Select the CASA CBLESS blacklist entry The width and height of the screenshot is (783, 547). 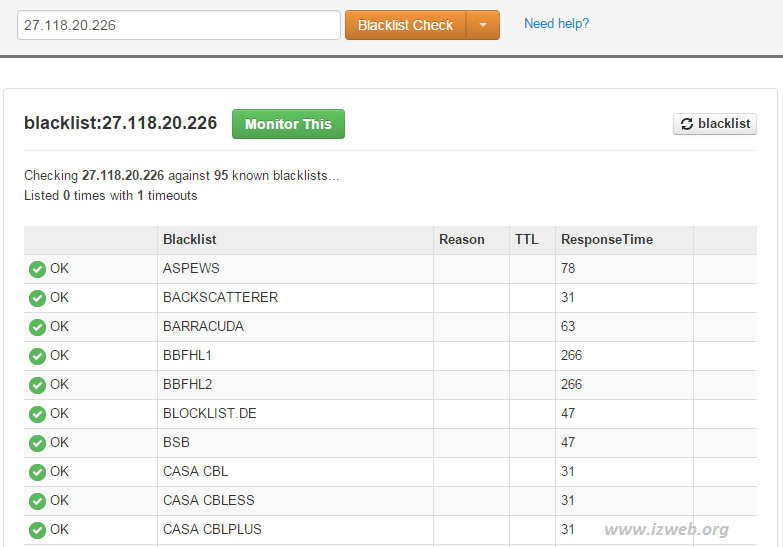pos(208,501)
